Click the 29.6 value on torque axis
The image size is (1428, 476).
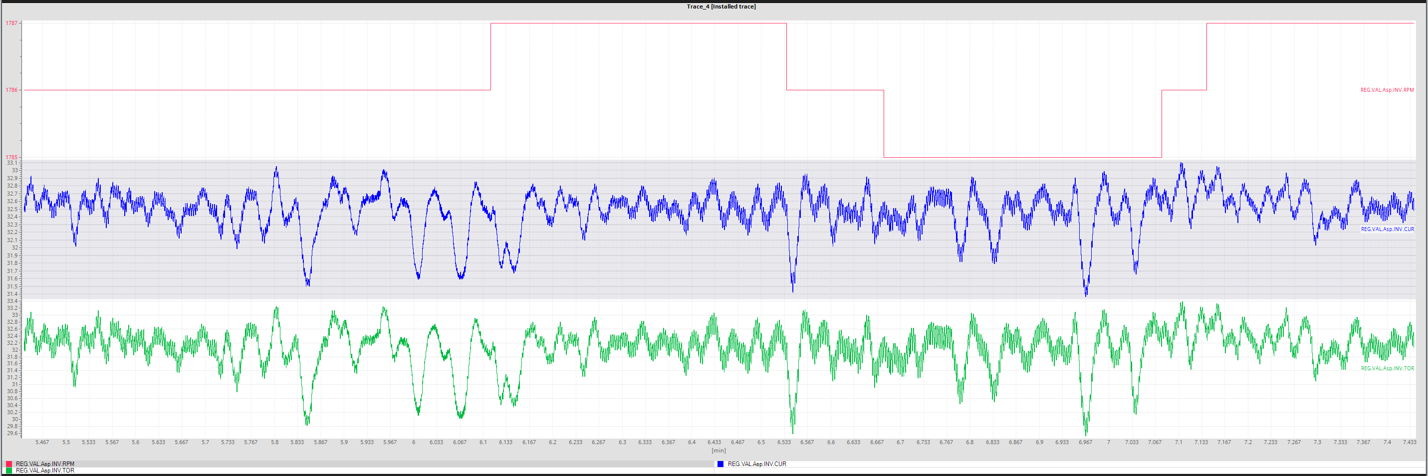tap(12, 433)
